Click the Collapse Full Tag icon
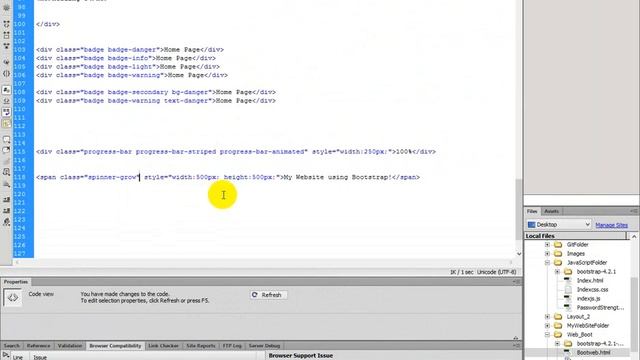The width and height of the screenshot is (640, 360). click(7, 24)
